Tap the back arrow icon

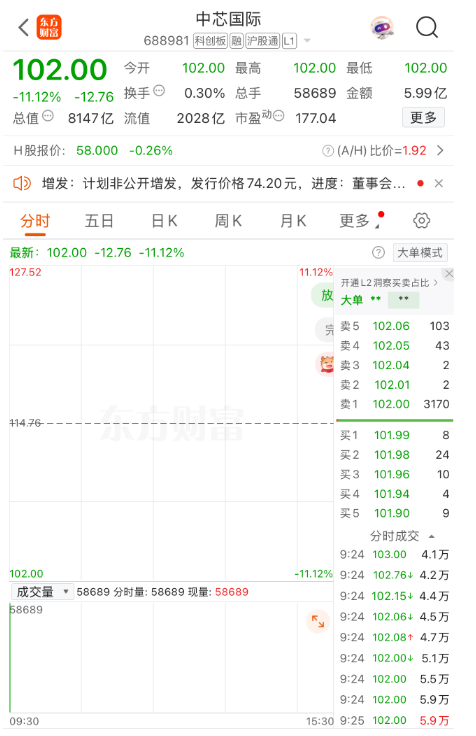23,27
